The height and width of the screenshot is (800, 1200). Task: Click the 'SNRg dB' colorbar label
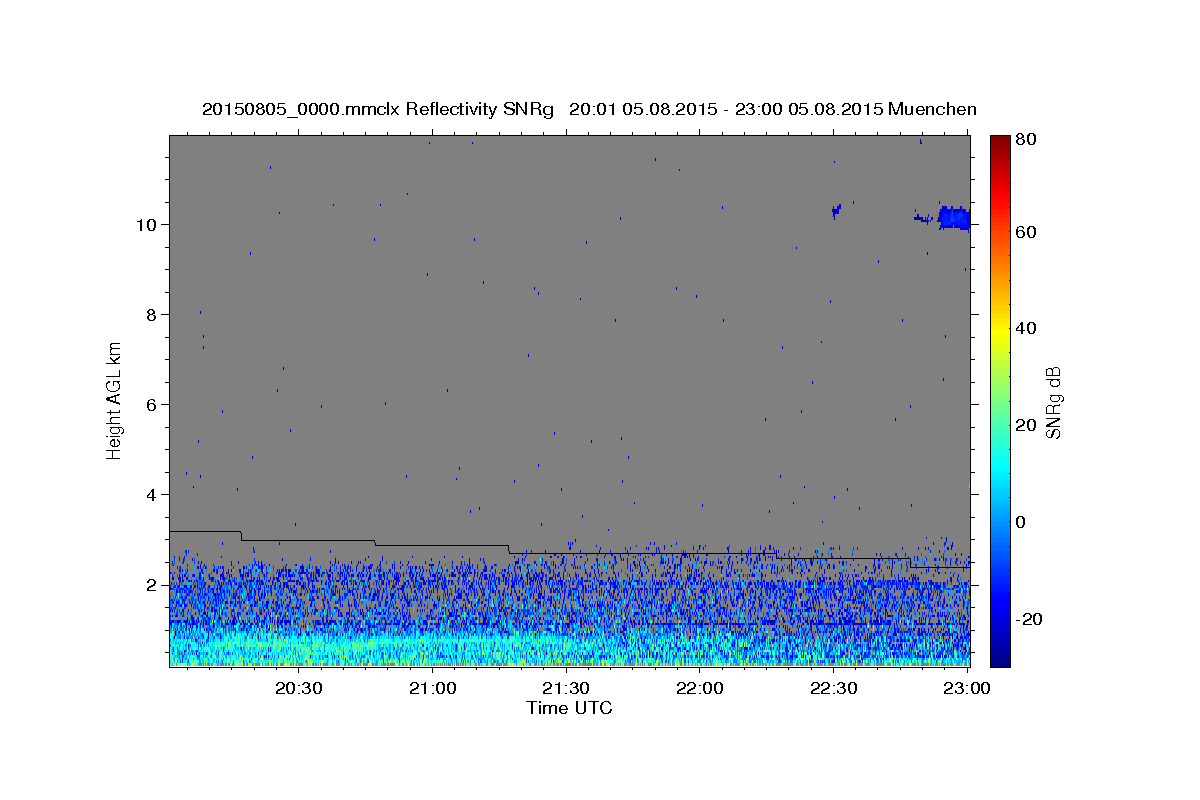(x=1053, y=402)
